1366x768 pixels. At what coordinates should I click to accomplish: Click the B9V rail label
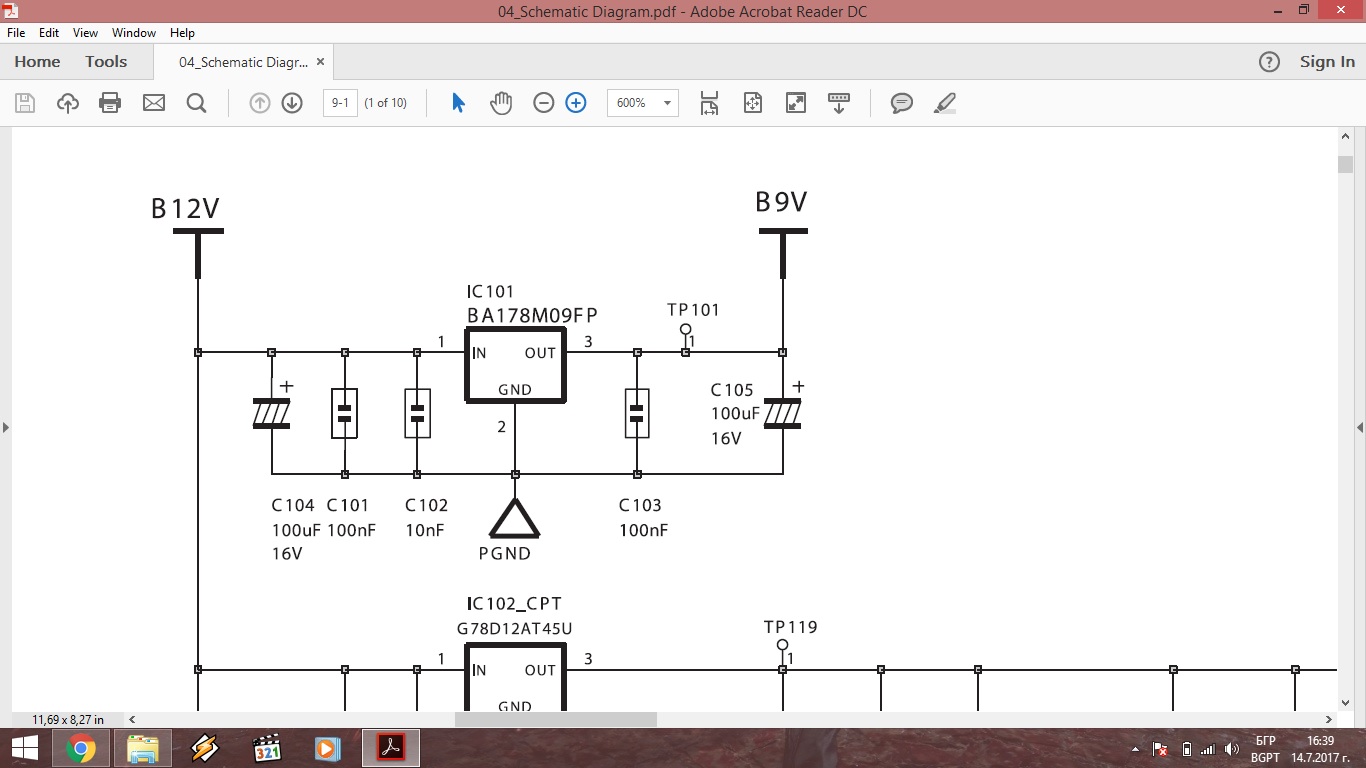tap(781, 202)
